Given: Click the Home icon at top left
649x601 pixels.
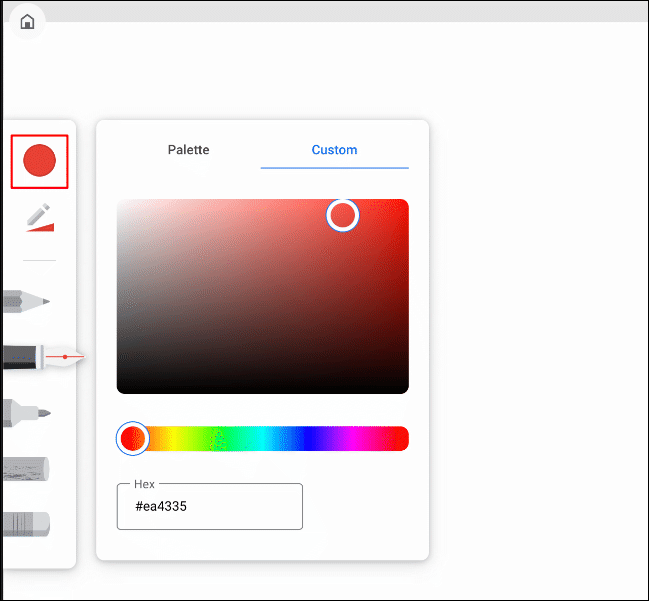Looking at the screenshot, I should (x=27, y=22).
